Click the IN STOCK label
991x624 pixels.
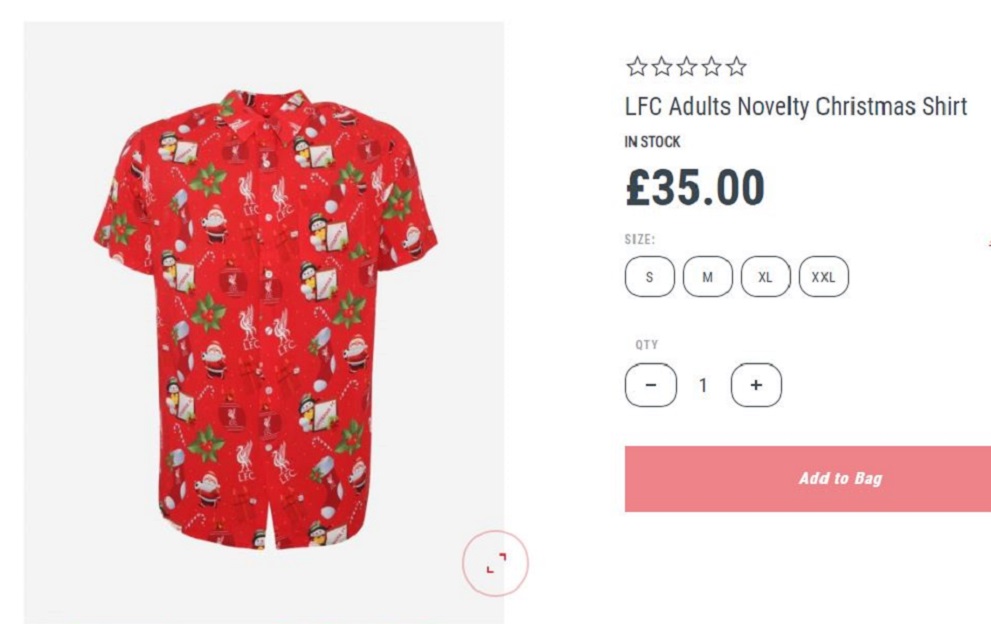pyautogui.click(x=652, y=142)
